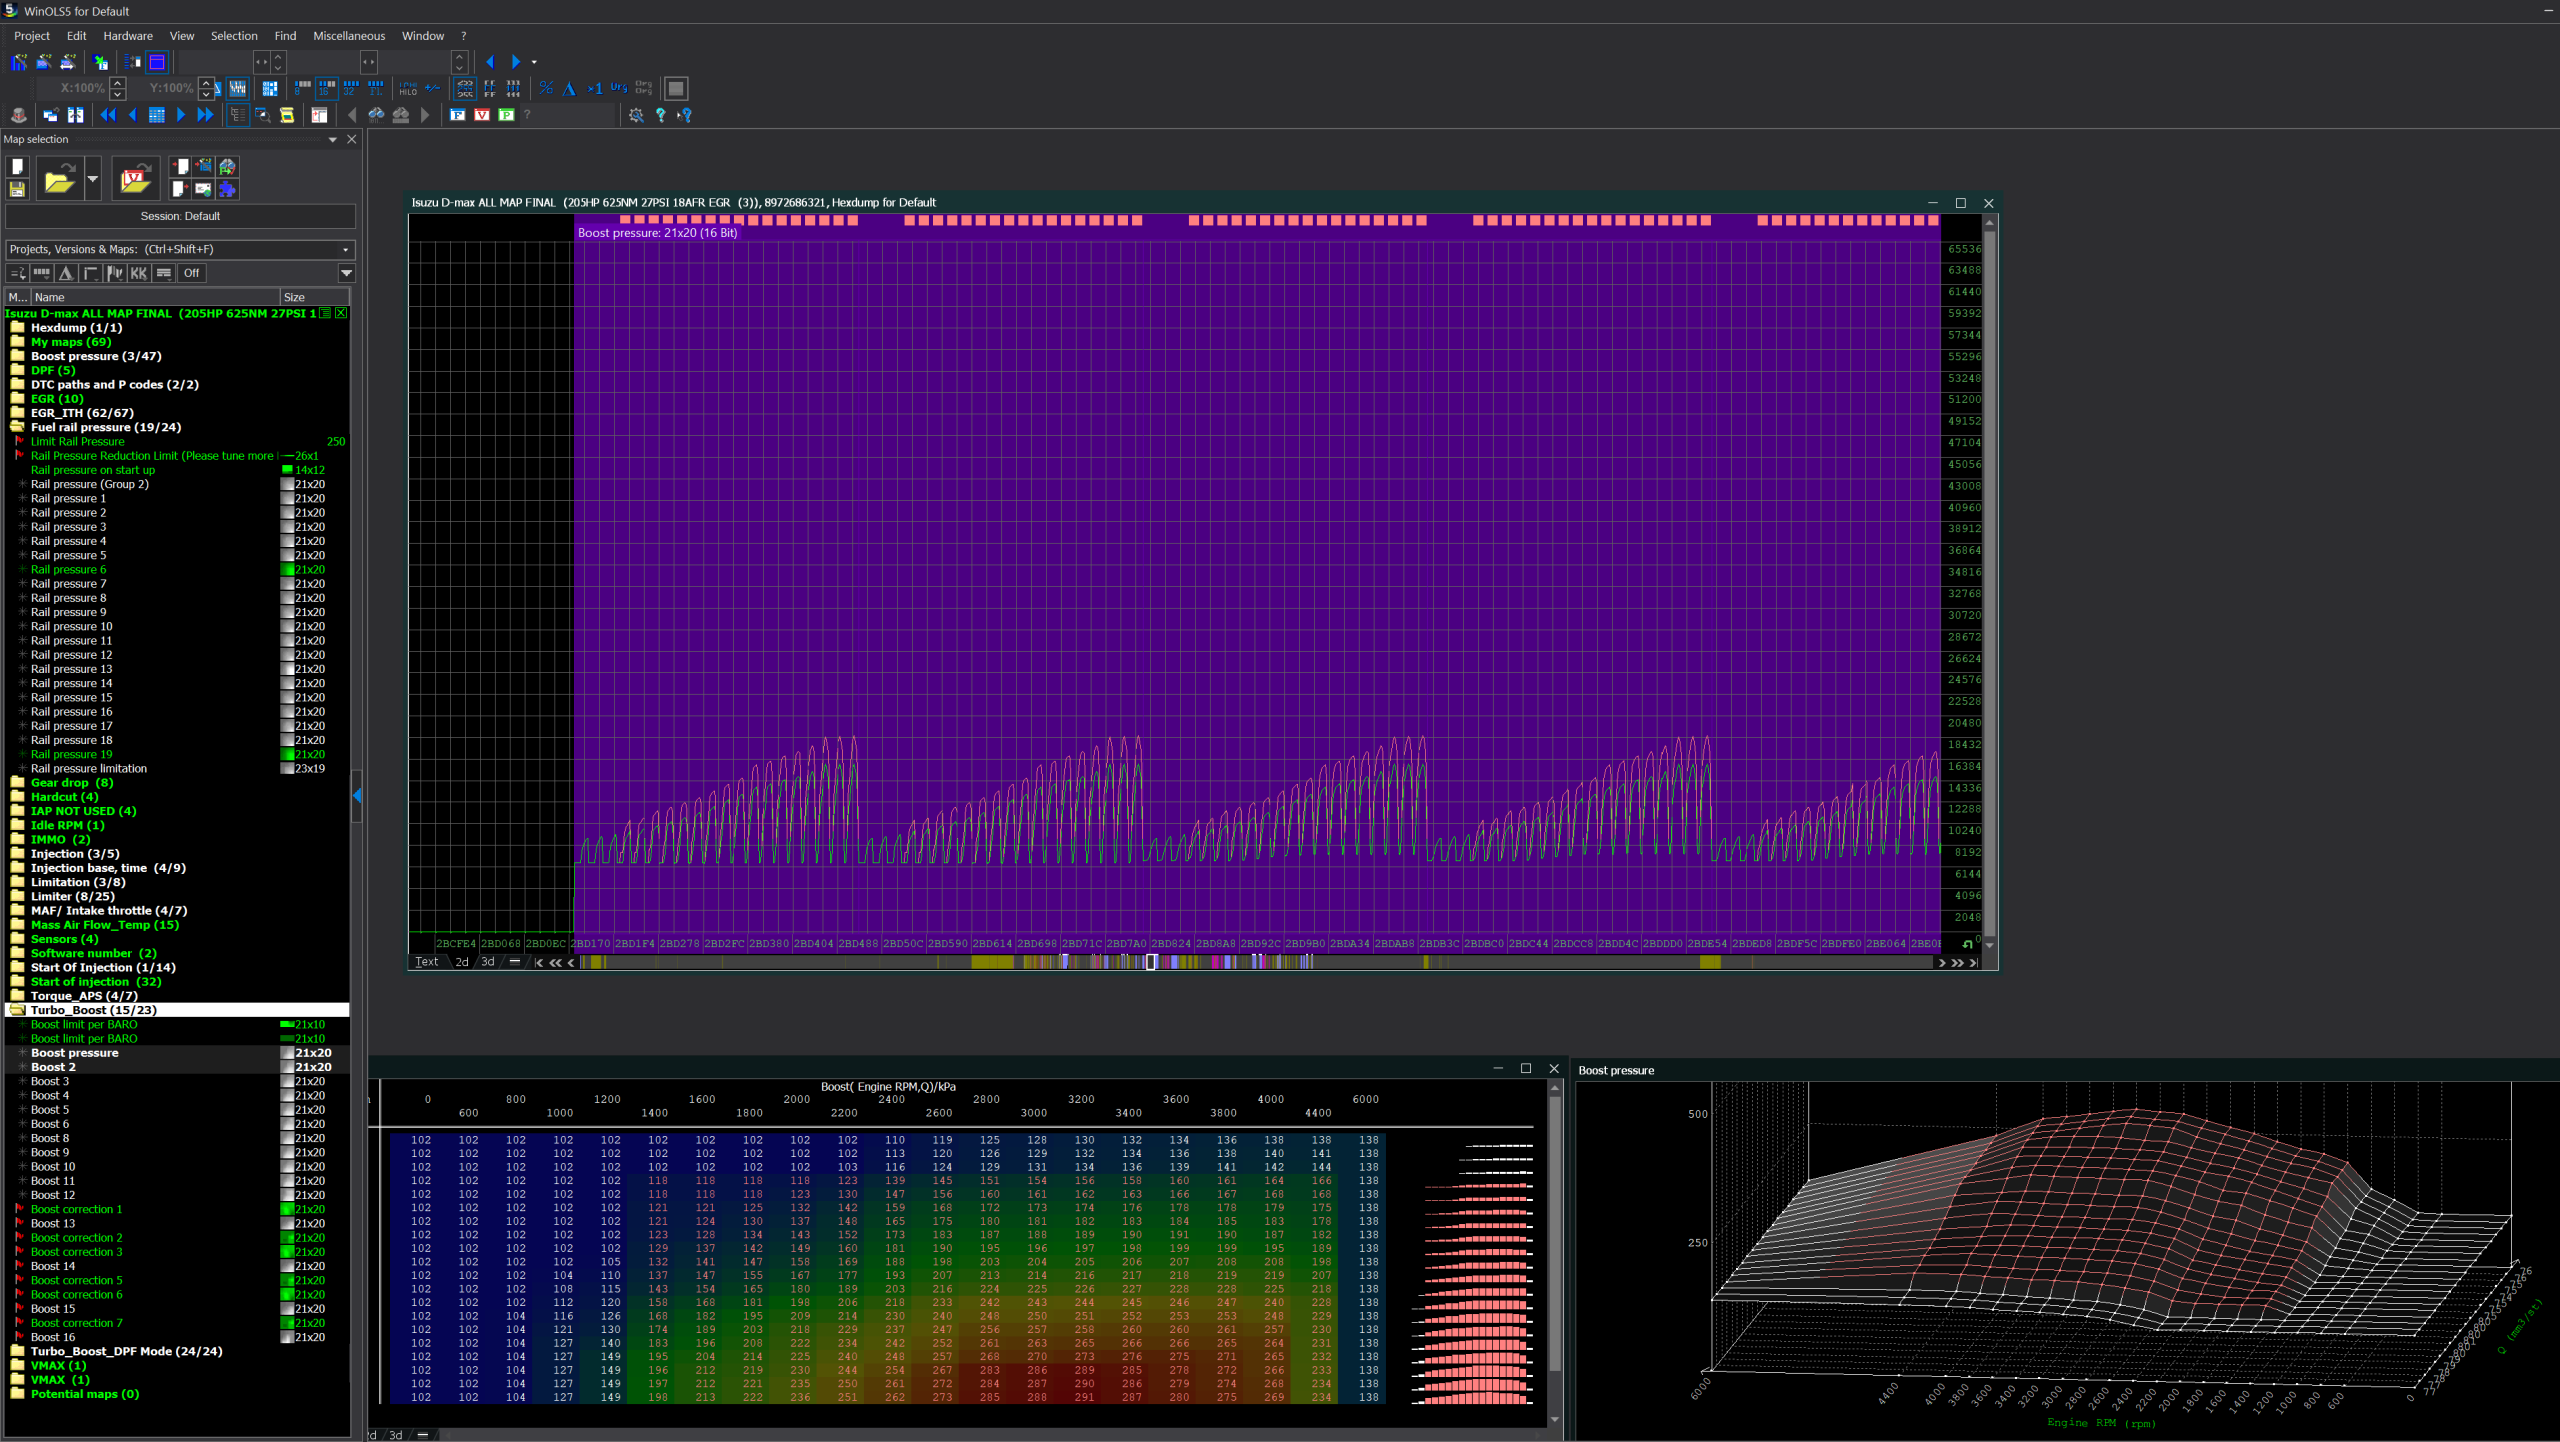Click the percent difference display icon

pyautogui.click(x=546, y=88)
